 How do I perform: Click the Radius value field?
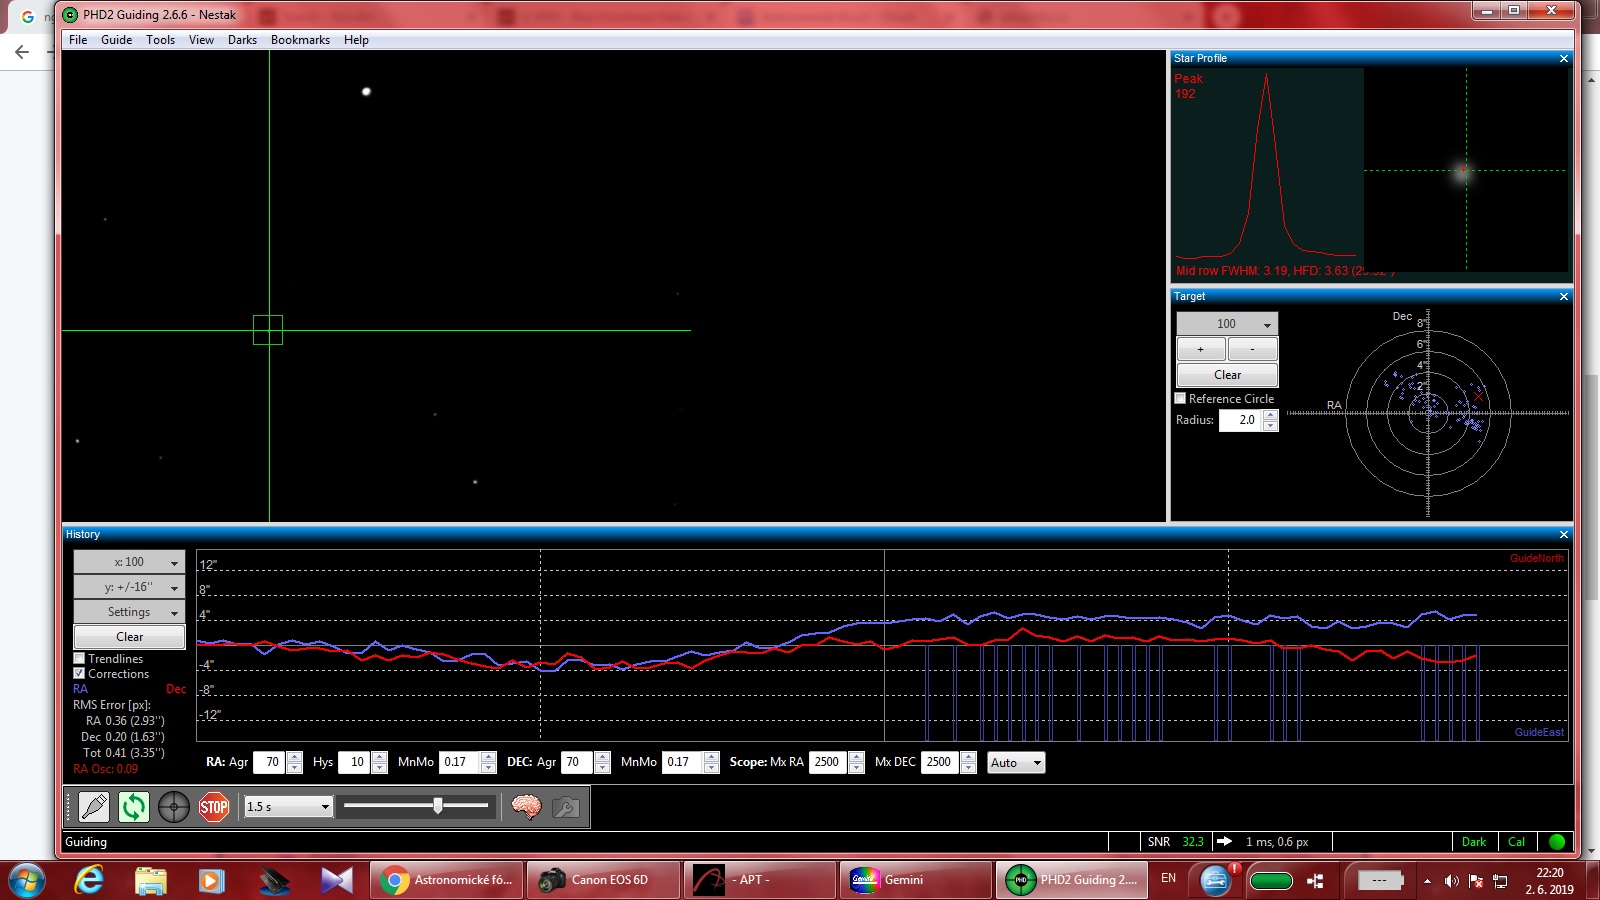(1241, 420)
